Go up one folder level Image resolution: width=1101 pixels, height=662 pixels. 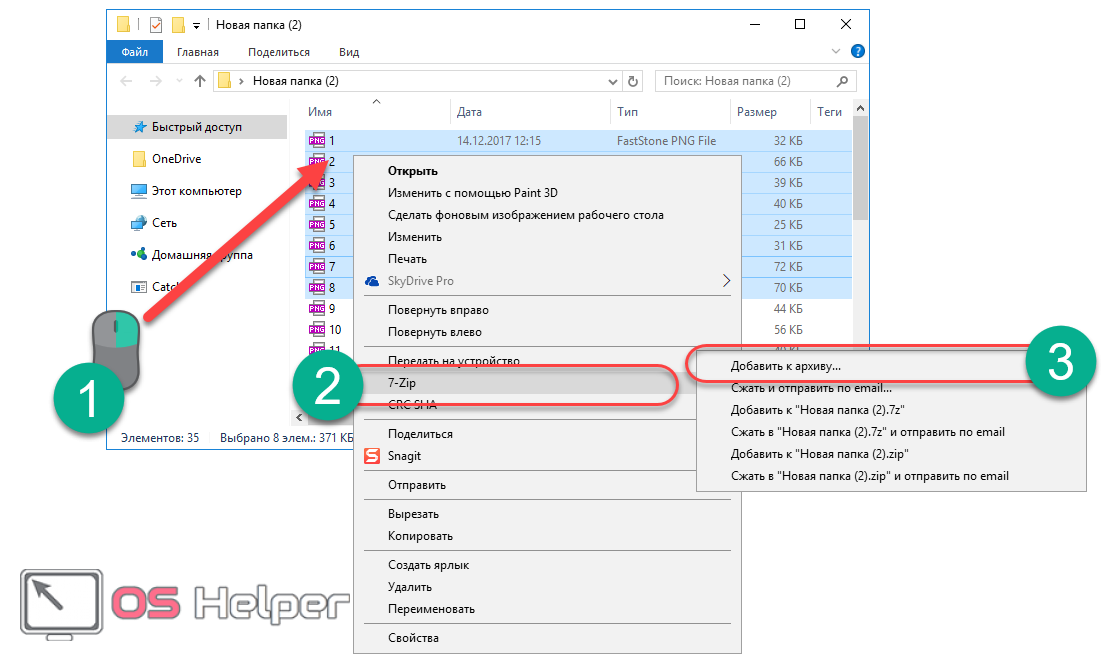pyautogui.click(x=200, y=81)
